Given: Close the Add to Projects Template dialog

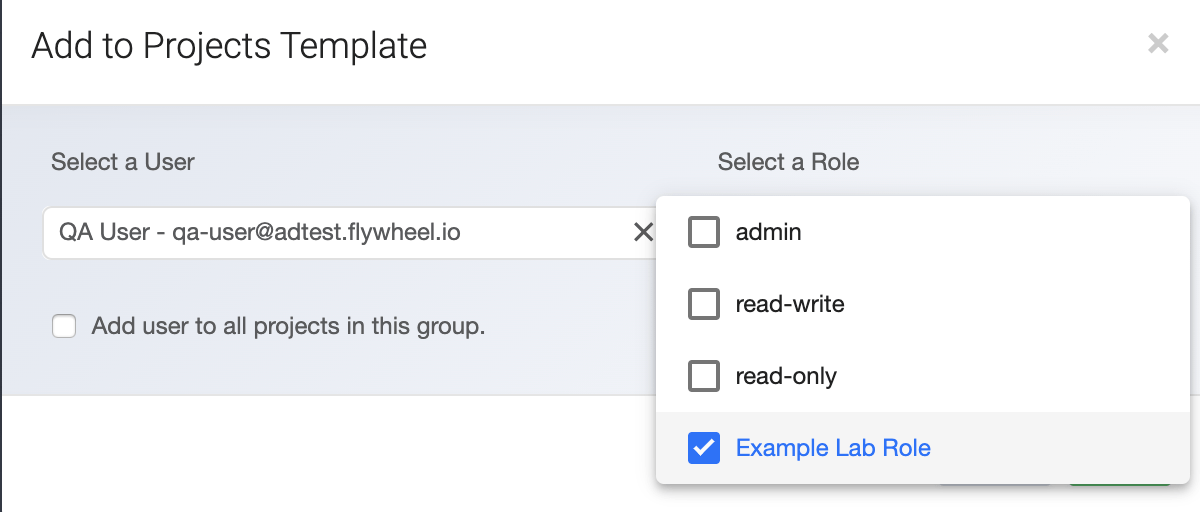Looking at the screenshot, I should tap(1158, 44).
